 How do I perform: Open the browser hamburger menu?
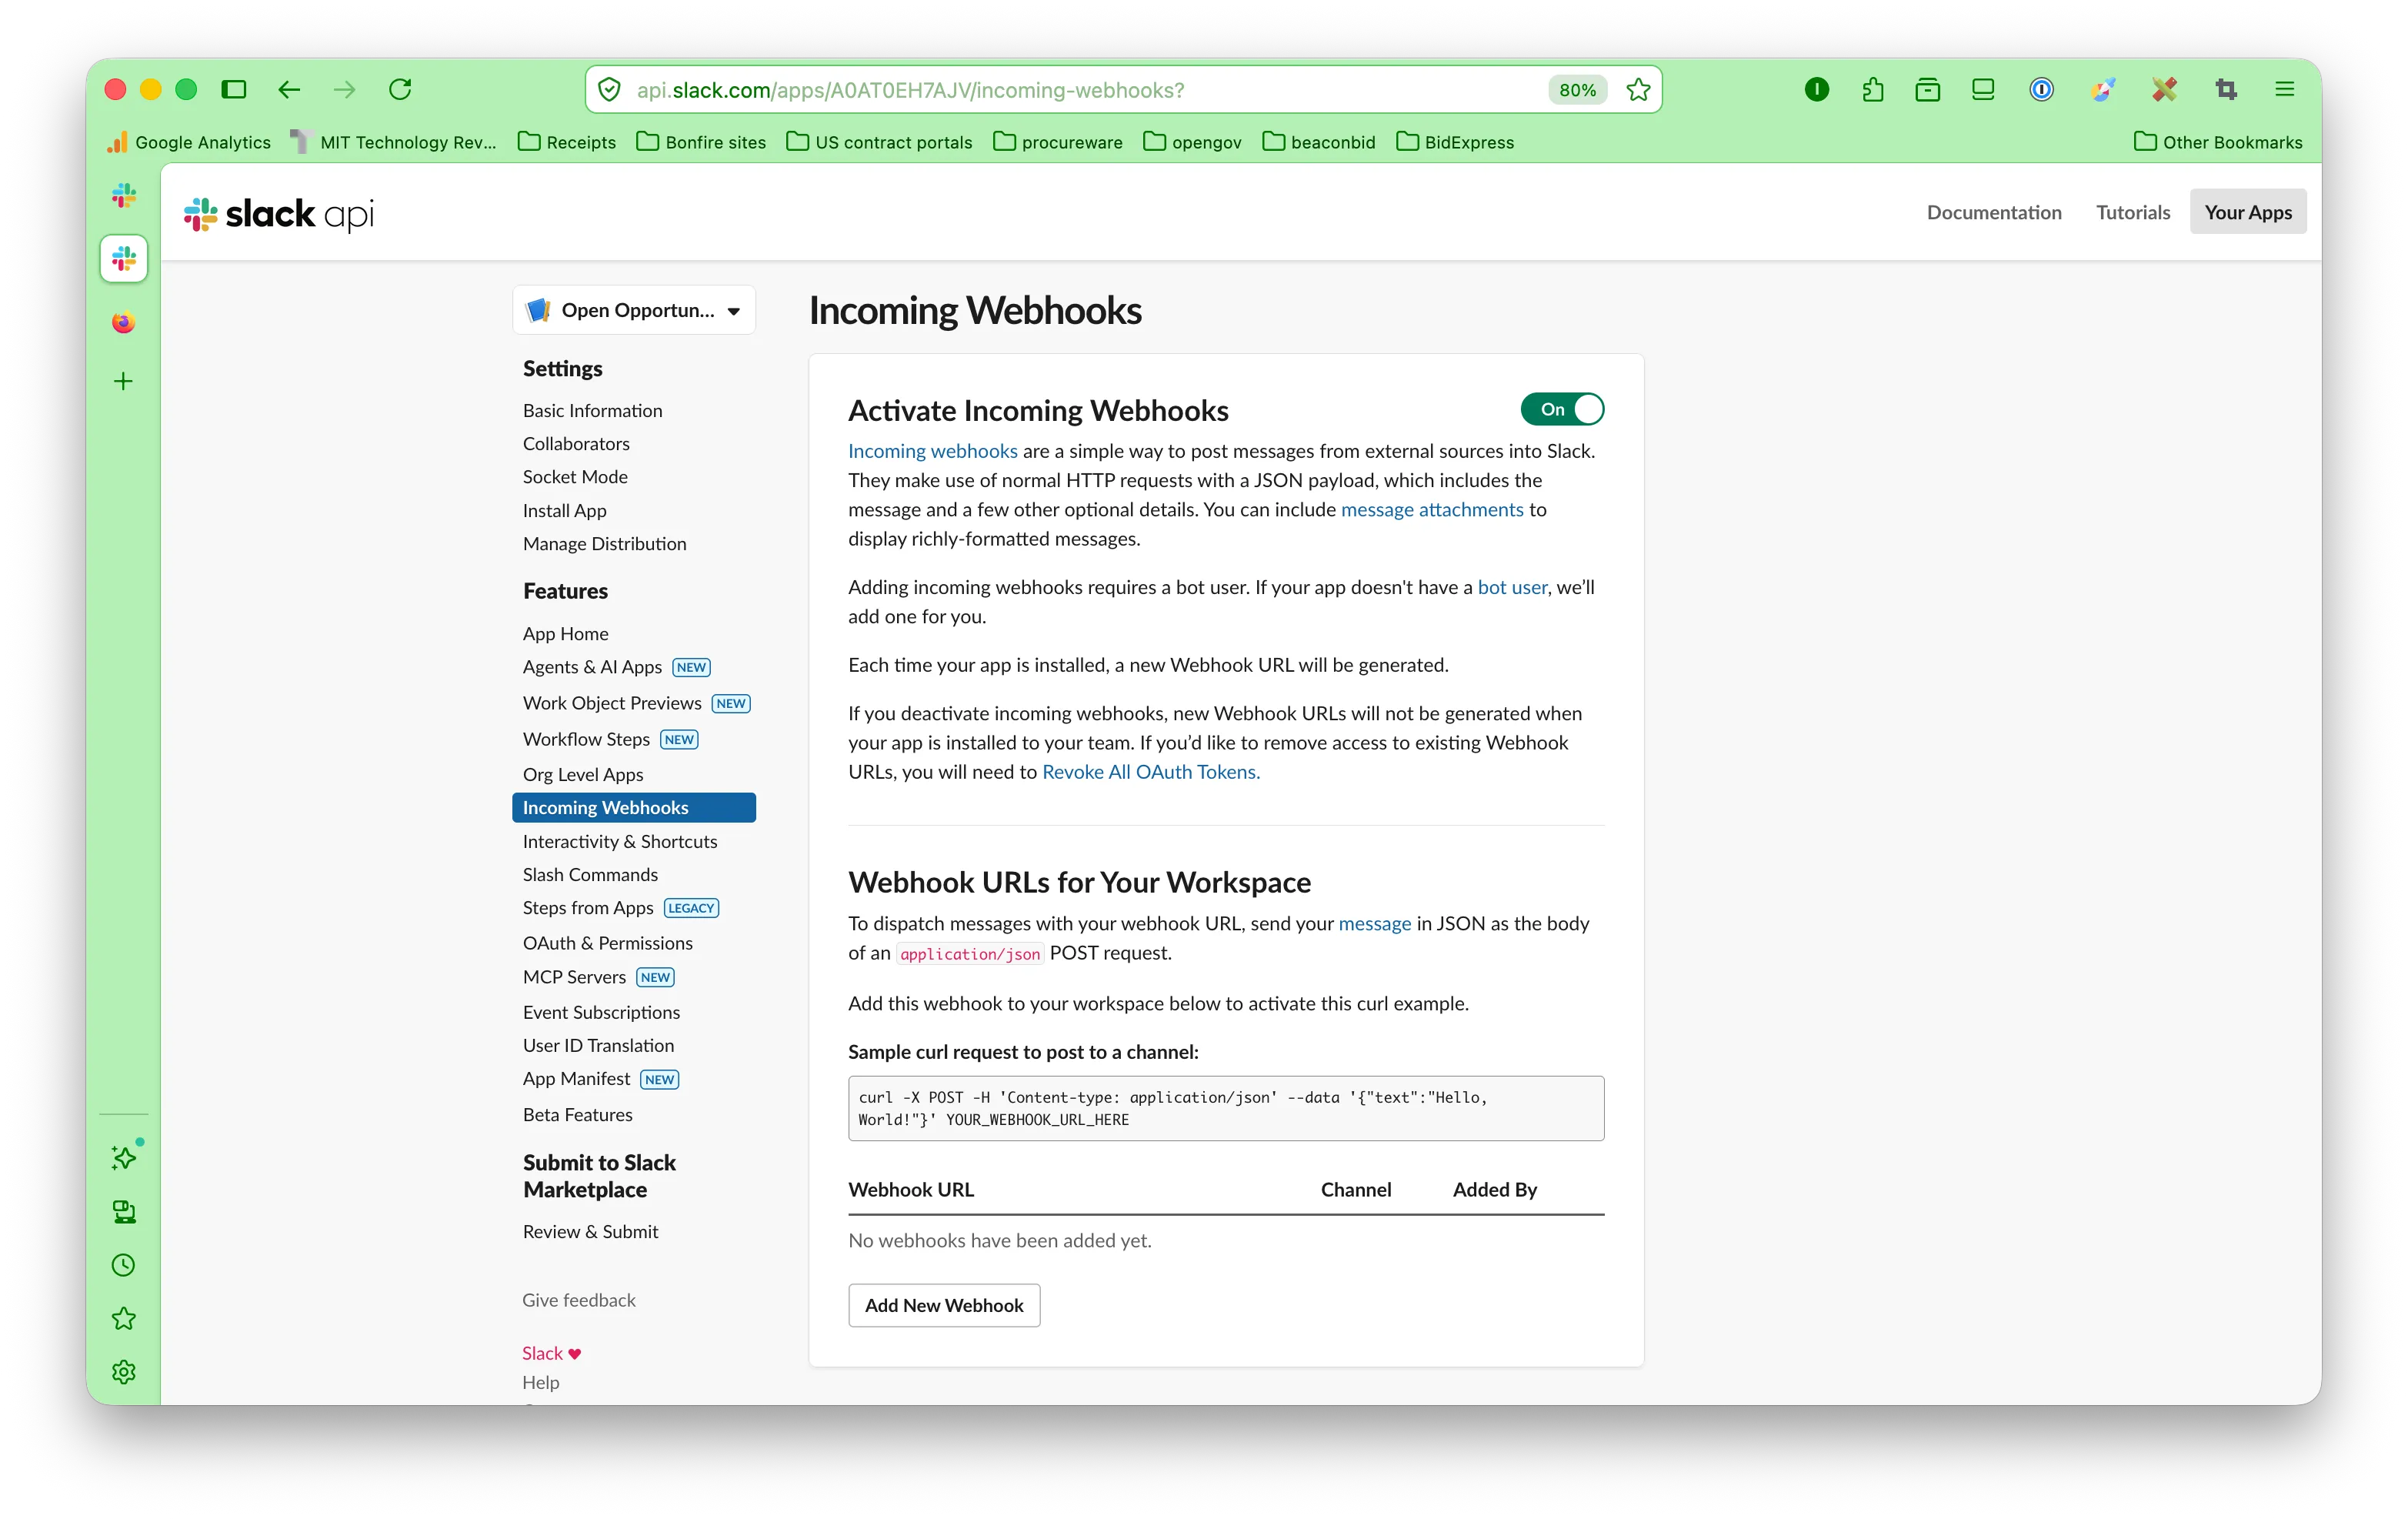point(2284,89)
